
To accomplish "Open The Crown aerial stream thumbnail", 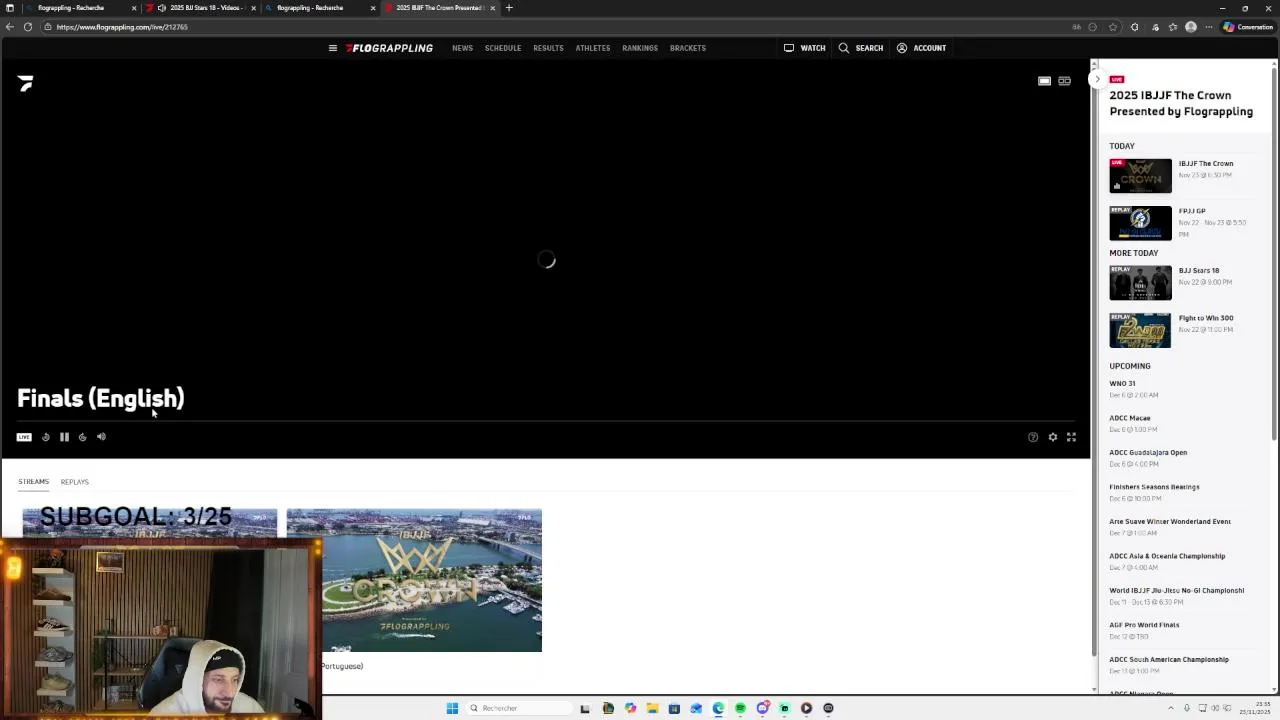I will (x=414, y=581).
